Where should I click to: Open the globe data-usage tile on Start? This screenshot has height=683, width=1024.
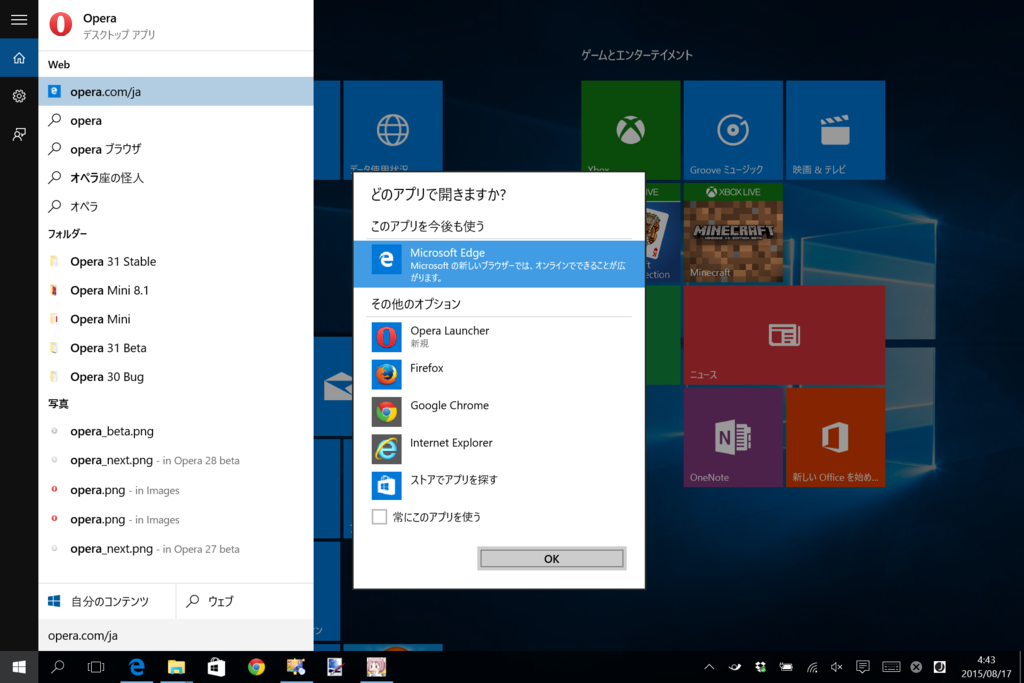[393, 130]
